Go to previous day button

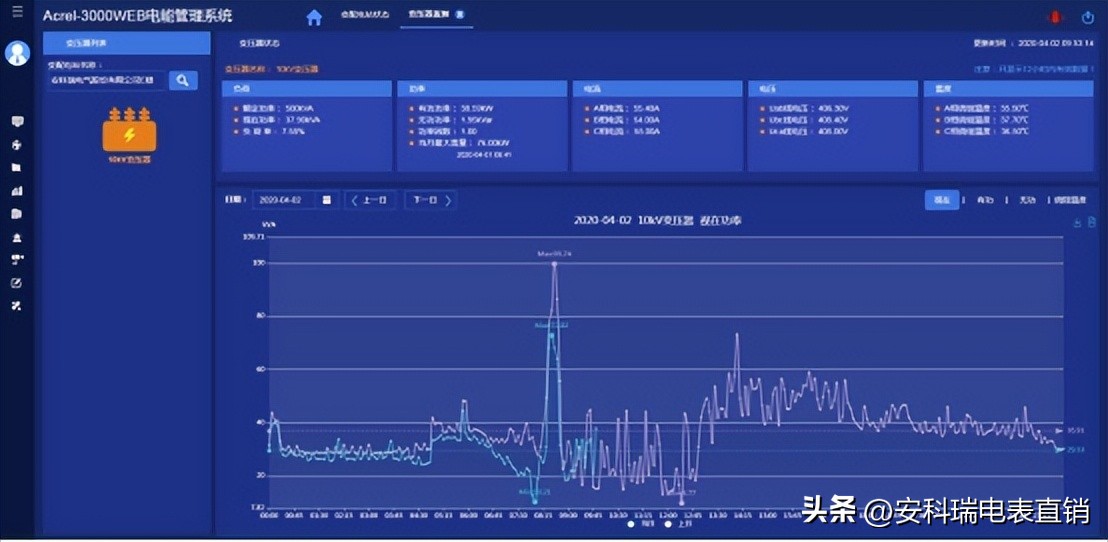(x=370, y=200)
